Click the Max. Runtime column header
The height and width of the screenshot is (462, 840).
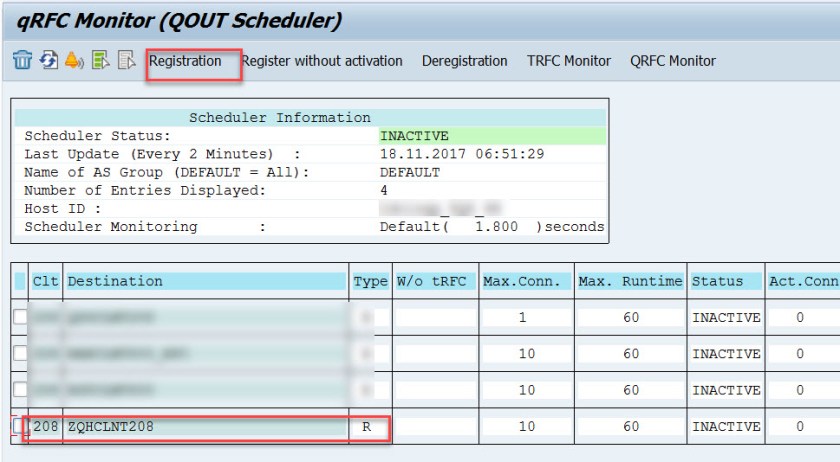point(631,281)
